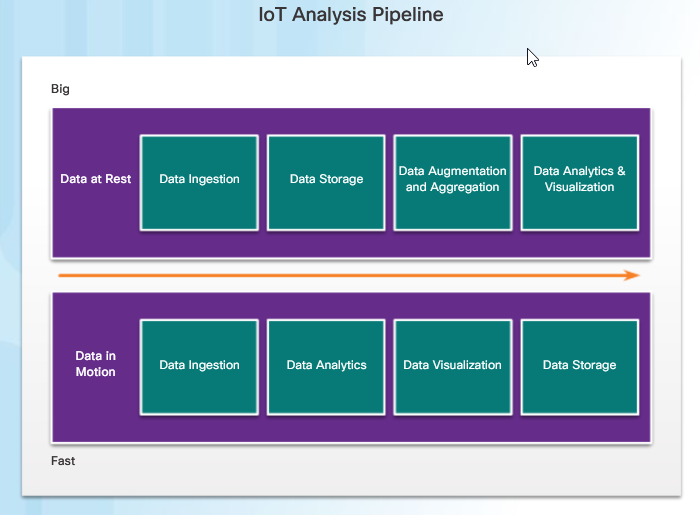Click the Data Ingestion box in Data in Motion row

point(199,367)
